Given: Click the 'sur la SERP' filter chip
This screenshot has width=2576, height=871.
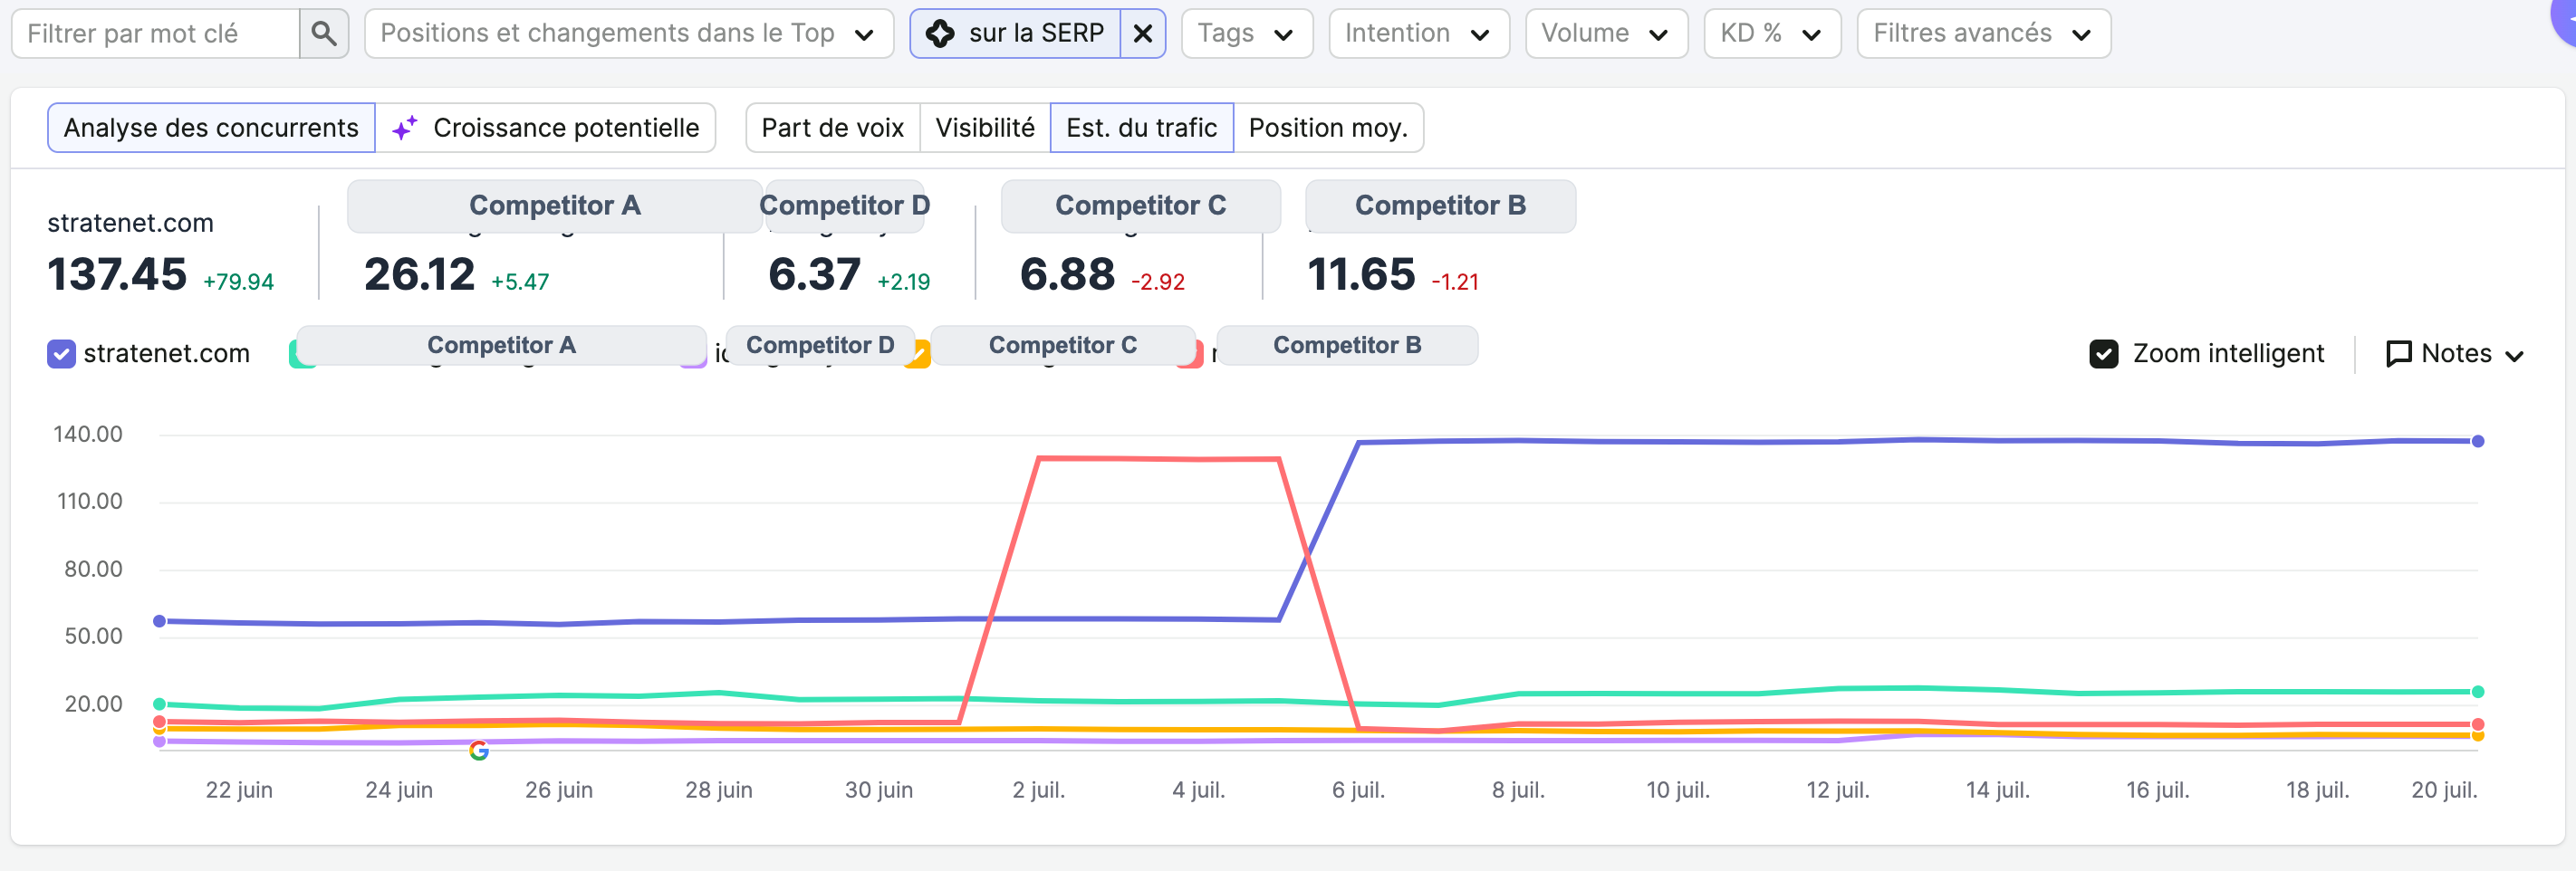Looking at the screenshot, I should pyautogui.click(x=1016, y=33).
